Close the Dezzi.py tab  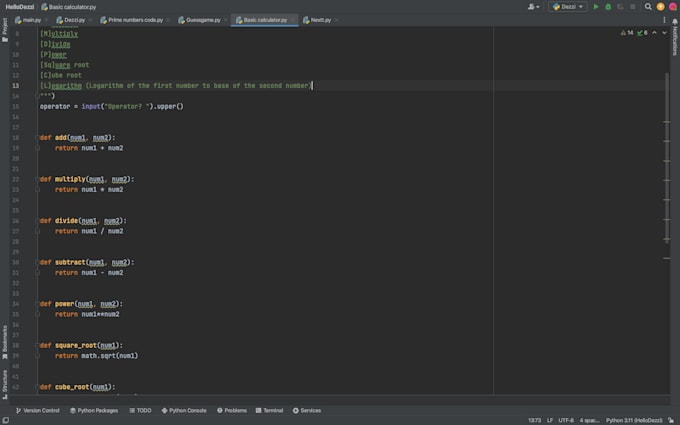pos(90,20)
